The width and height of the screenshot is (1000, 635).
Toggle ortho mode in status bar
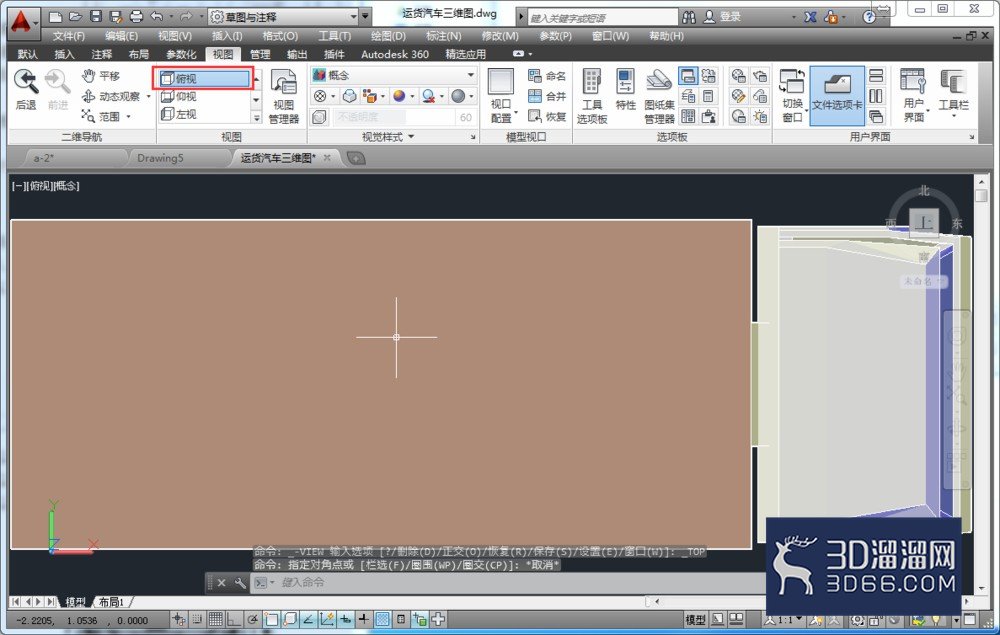(233, 618)
